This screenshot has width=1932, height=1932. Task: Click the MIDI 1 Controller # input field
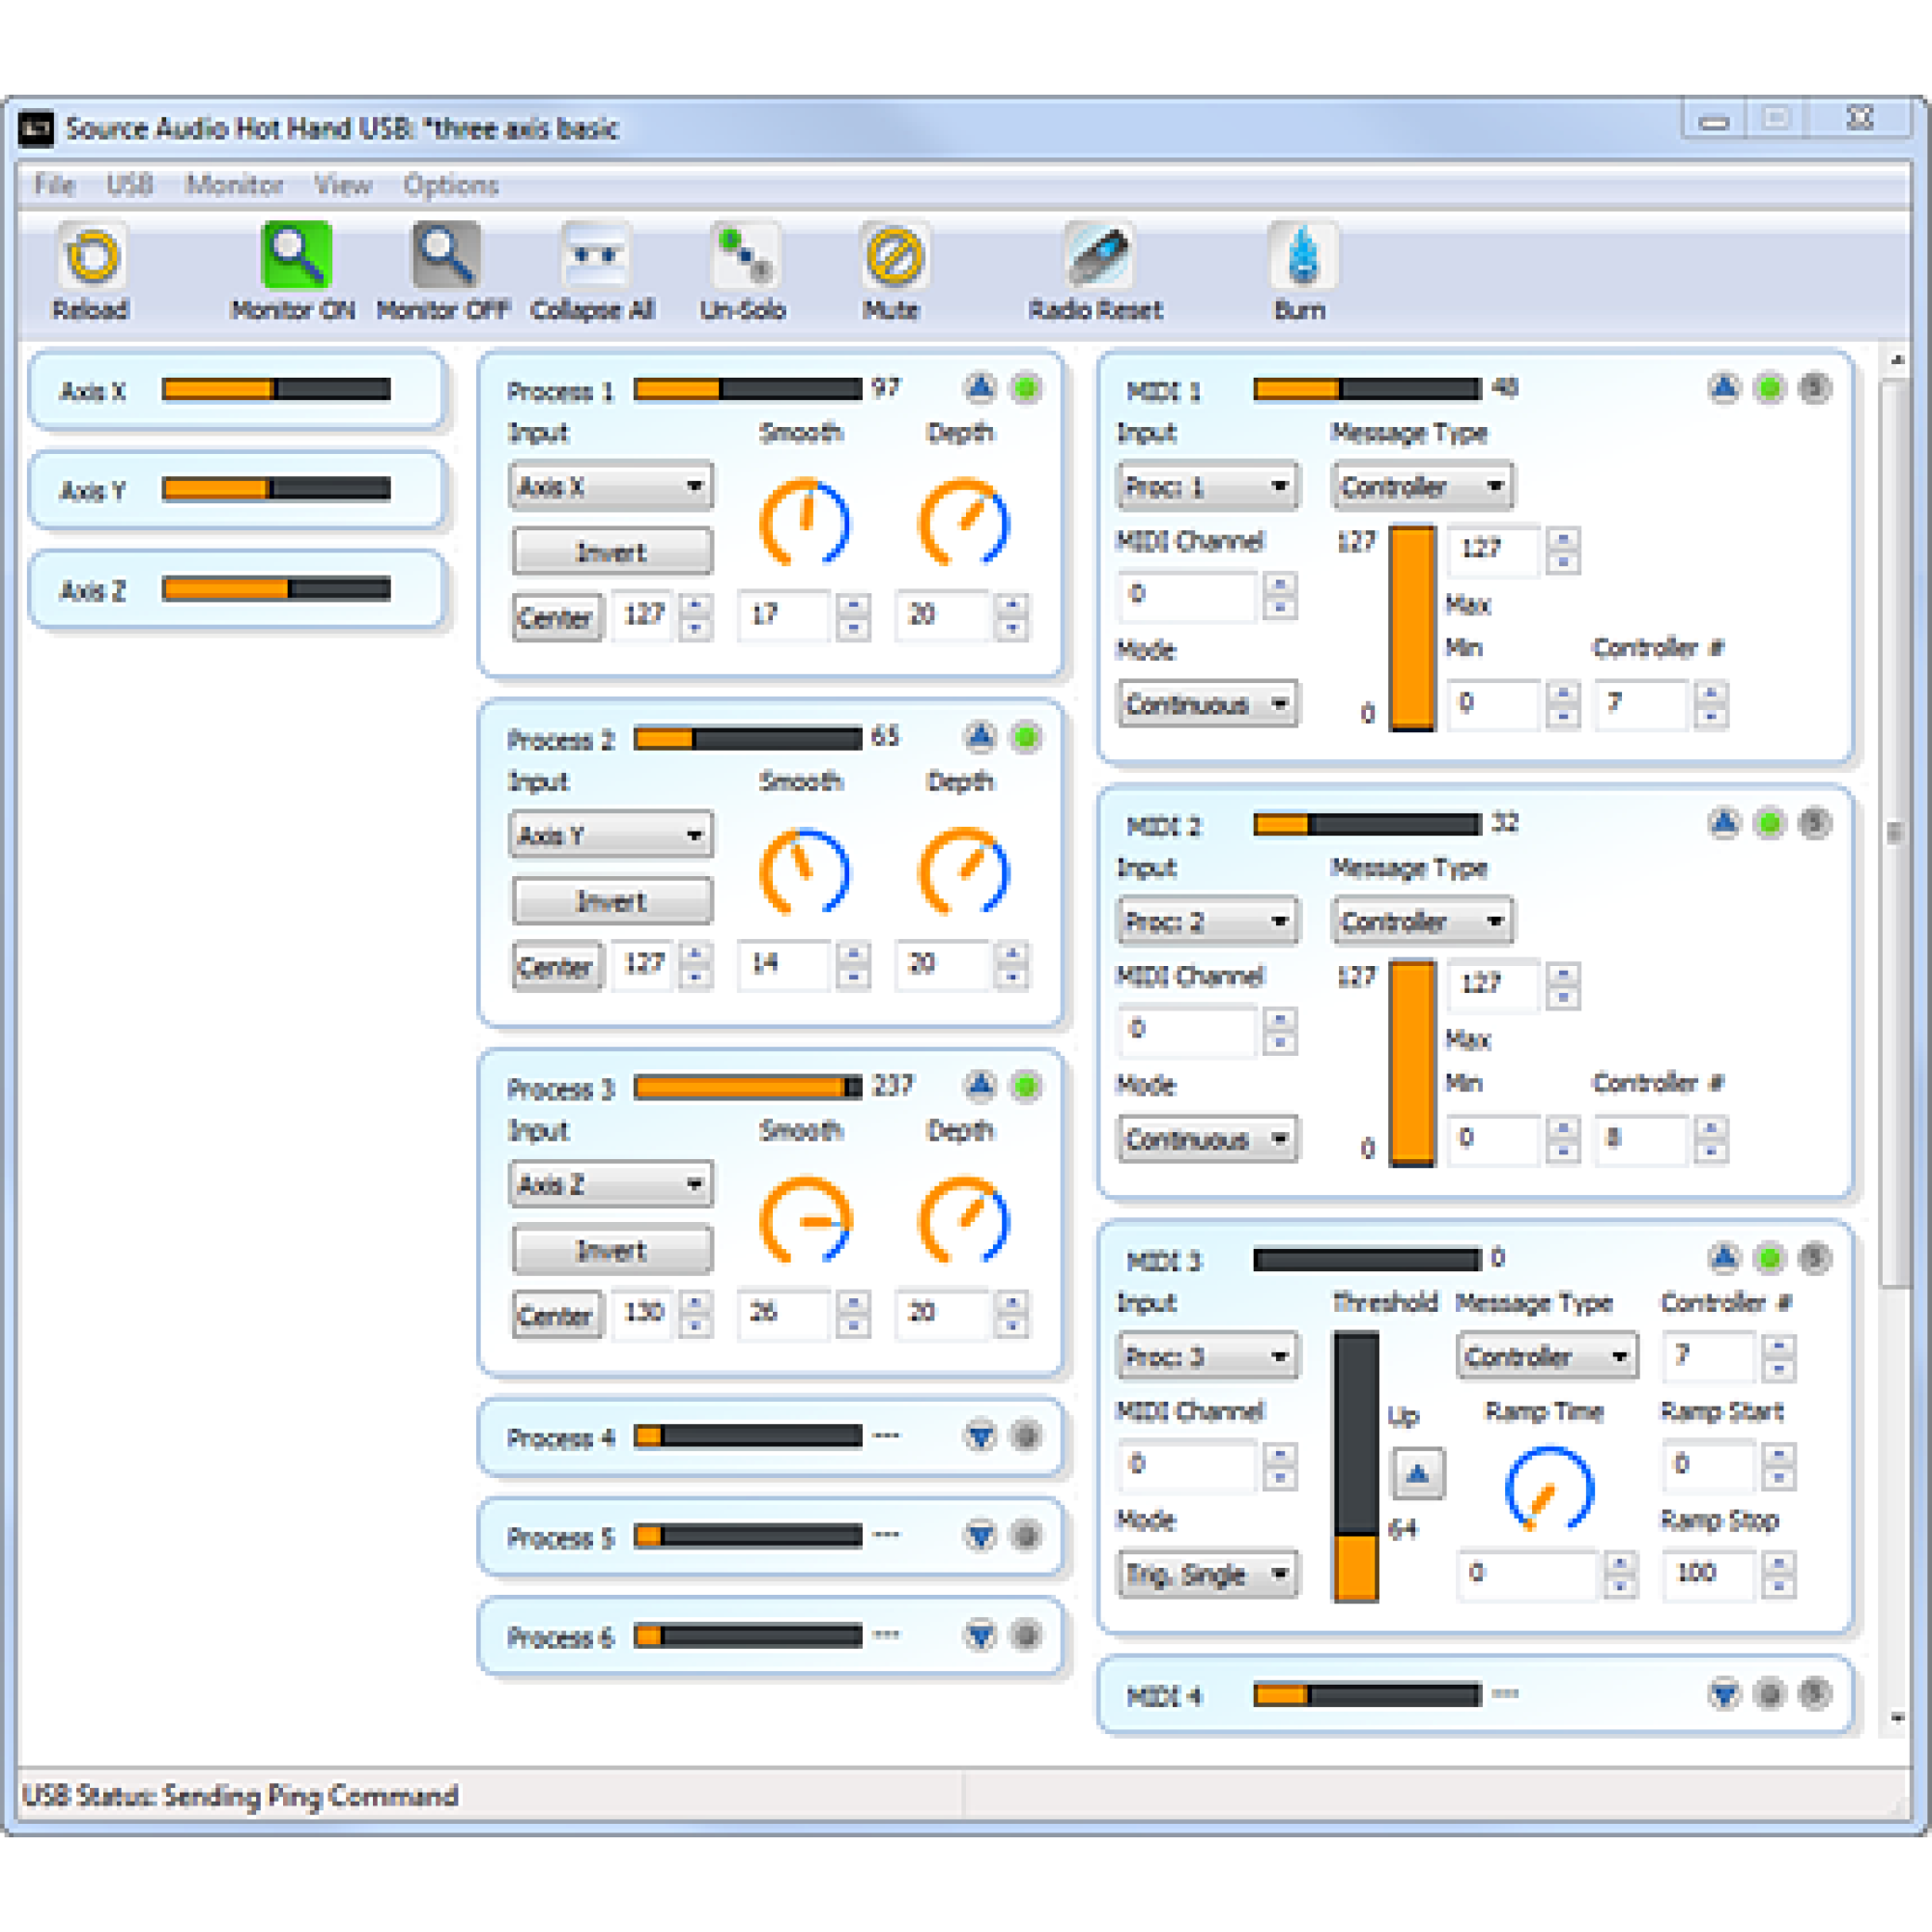1640,703
